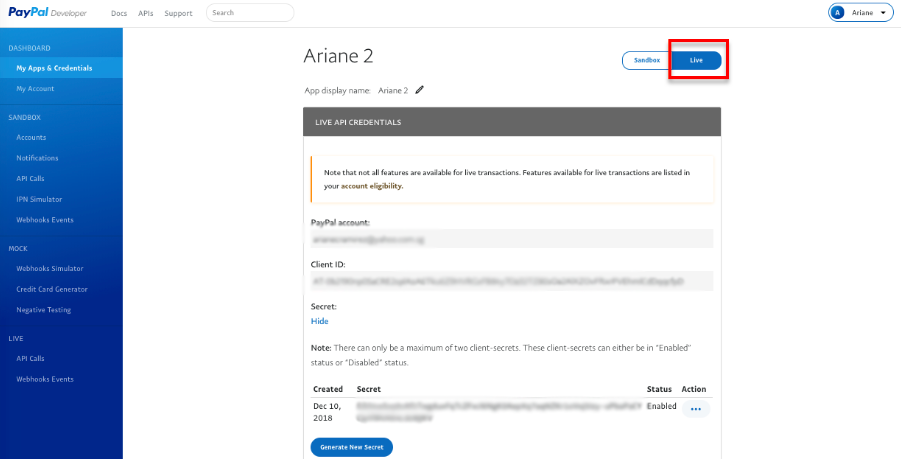Open My Apps & Credentials
The image size is (901, 459).
pos(61,68)
